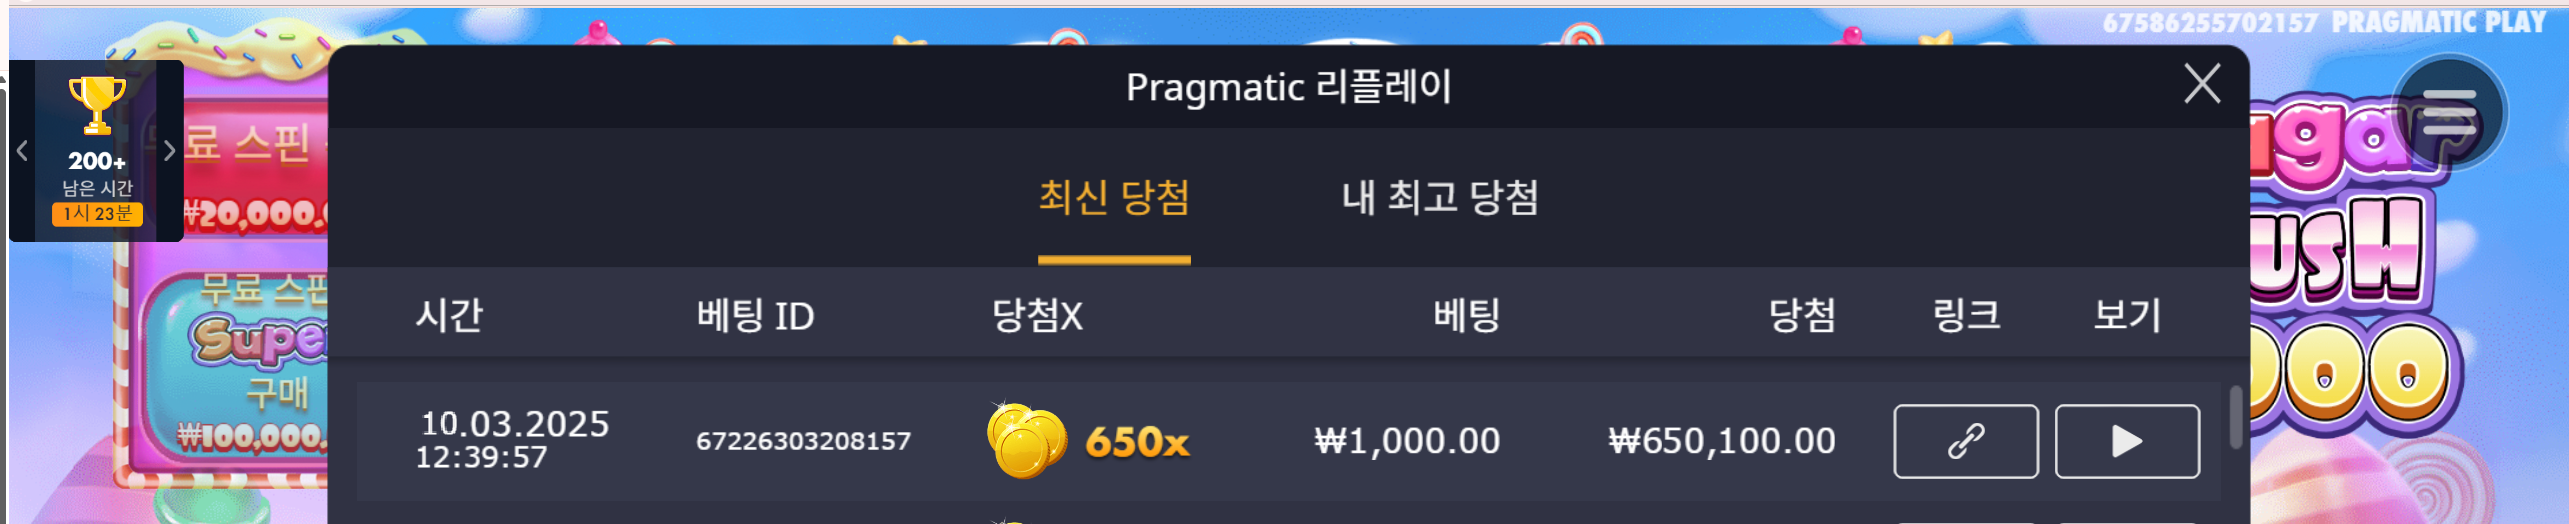Screen dimensions: 2569x524
Task: Play the 650x win replay
Action: point(2127,441)
